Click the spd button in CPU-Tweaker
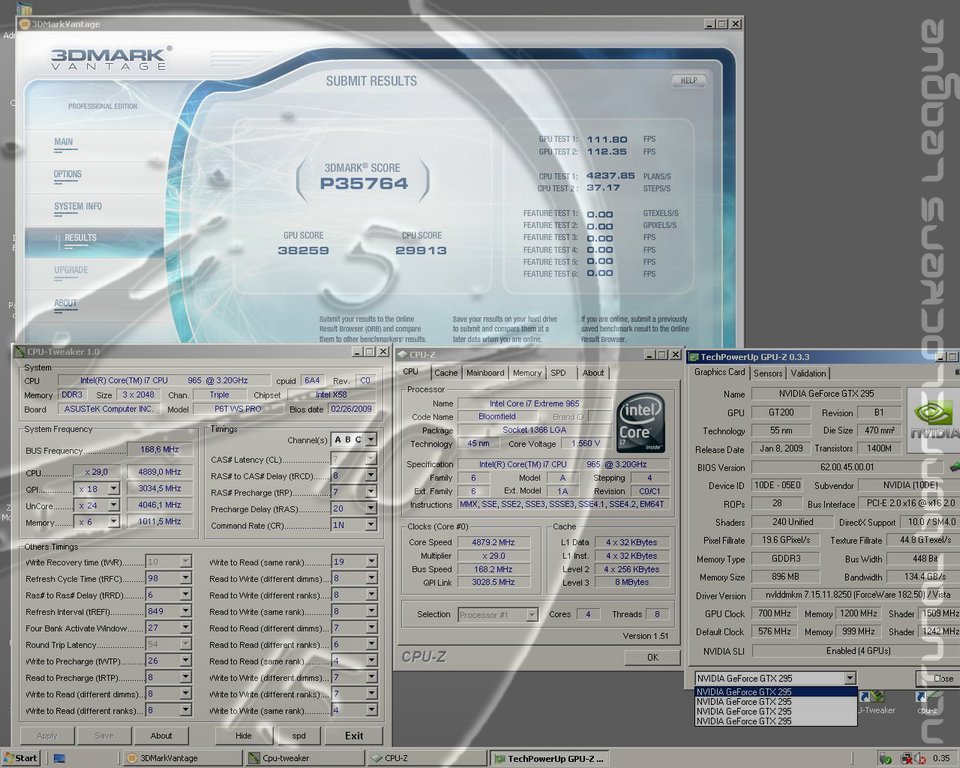This screenshot has height=768, width=960. (299, 736)
